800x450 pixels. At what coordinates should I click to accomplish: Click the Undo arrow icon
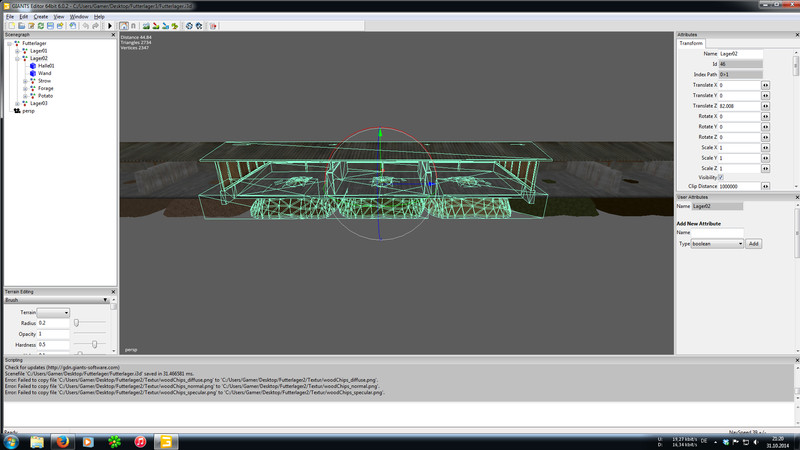click(x=86, y=26)
